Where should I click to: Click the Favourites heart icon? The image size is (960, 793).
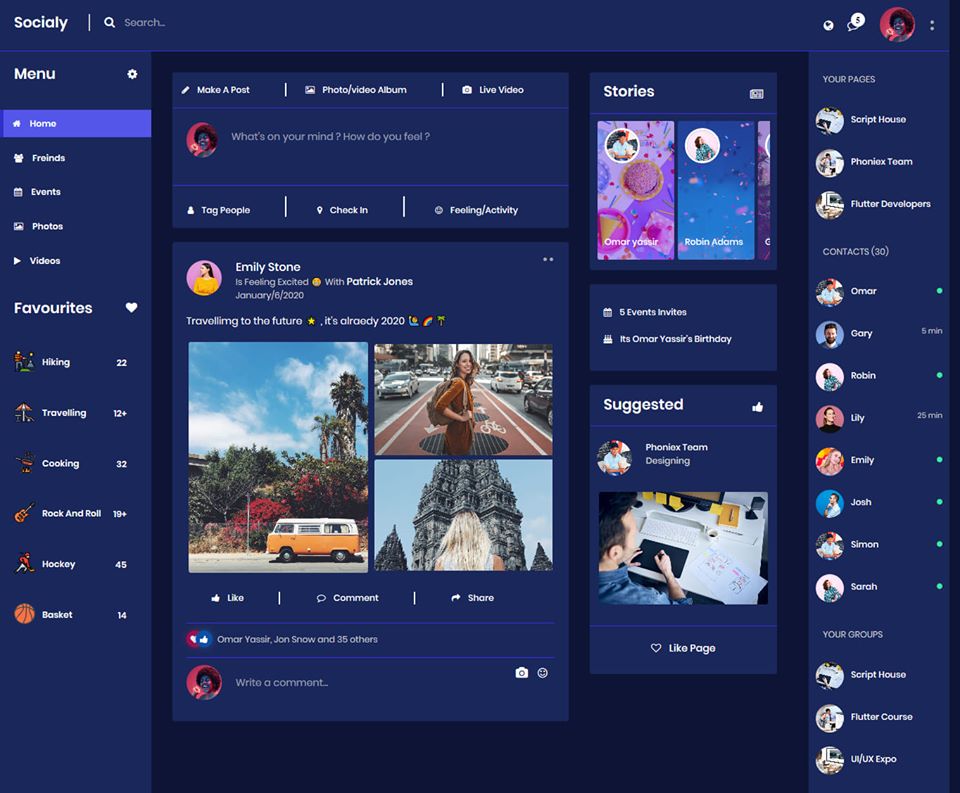tap(131, 308)
